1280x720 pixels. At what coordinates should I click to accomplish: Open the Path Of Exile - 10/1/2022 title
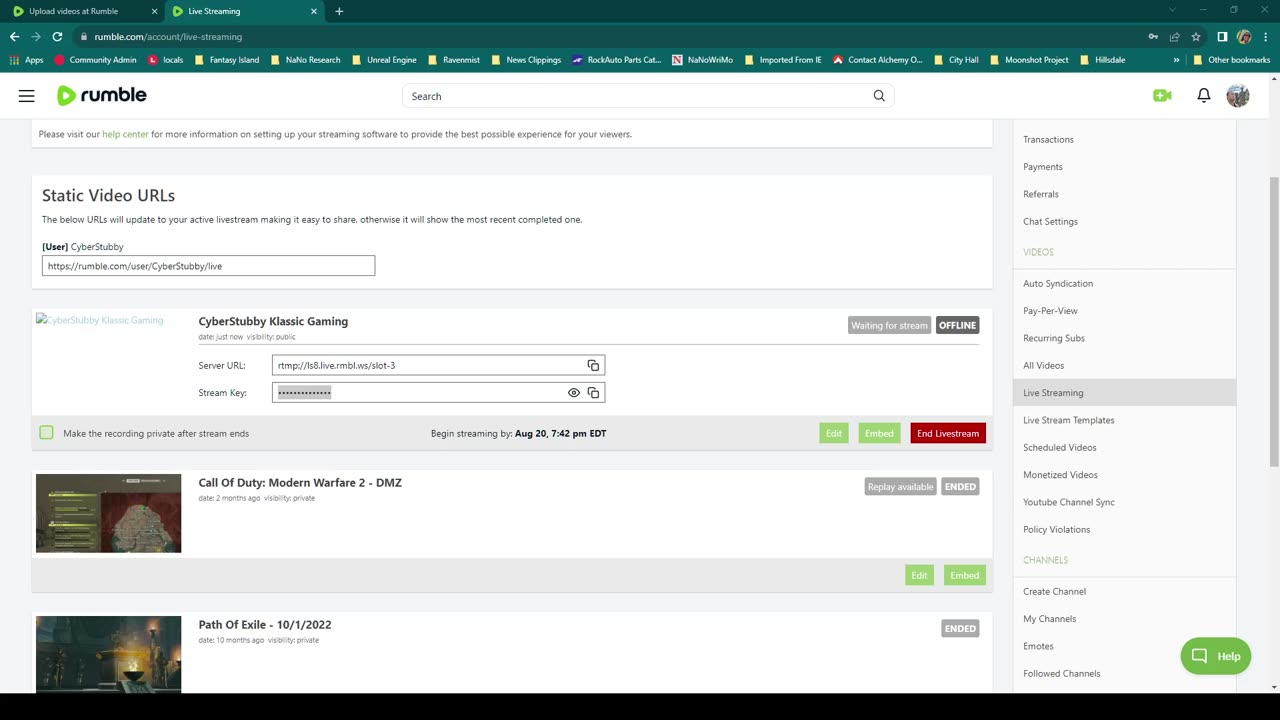(265, 625)
